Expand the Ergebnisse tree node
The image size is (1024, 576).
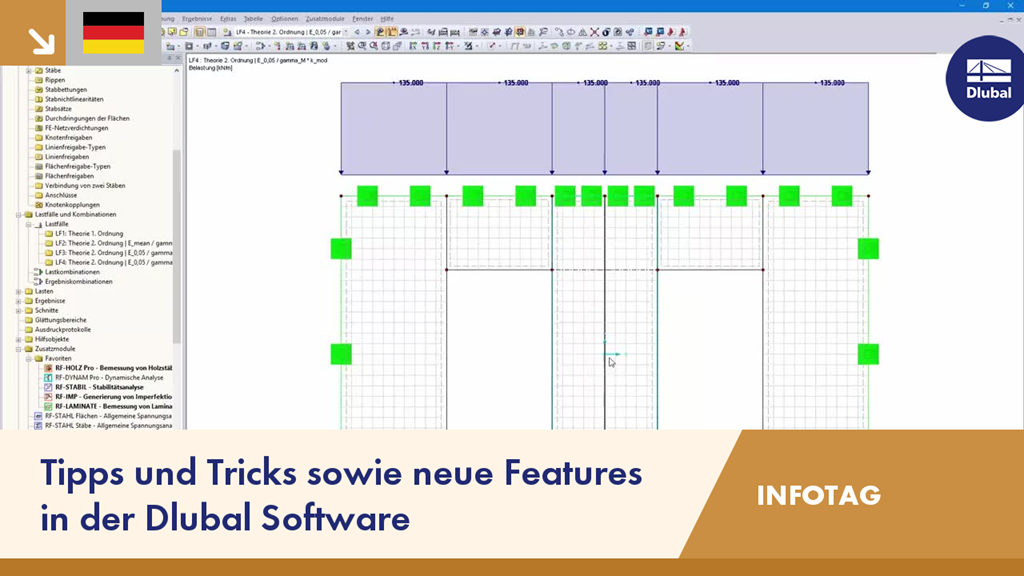19,301
